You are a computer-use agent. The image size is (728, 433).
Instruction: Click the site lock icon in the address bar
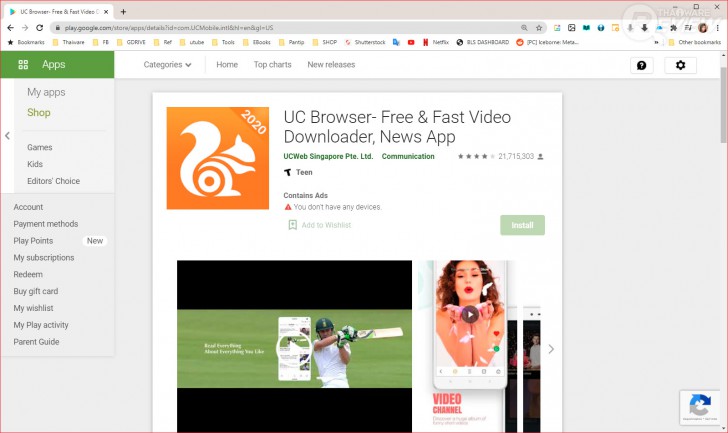(x=58, y=28)
